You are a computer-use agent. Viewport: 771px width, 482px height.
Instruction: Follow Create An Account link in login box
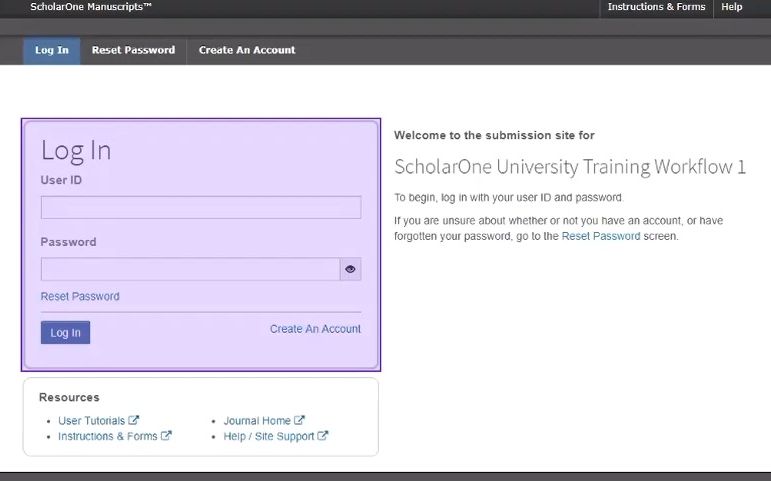pyautogui.click(x=315, y=329)
